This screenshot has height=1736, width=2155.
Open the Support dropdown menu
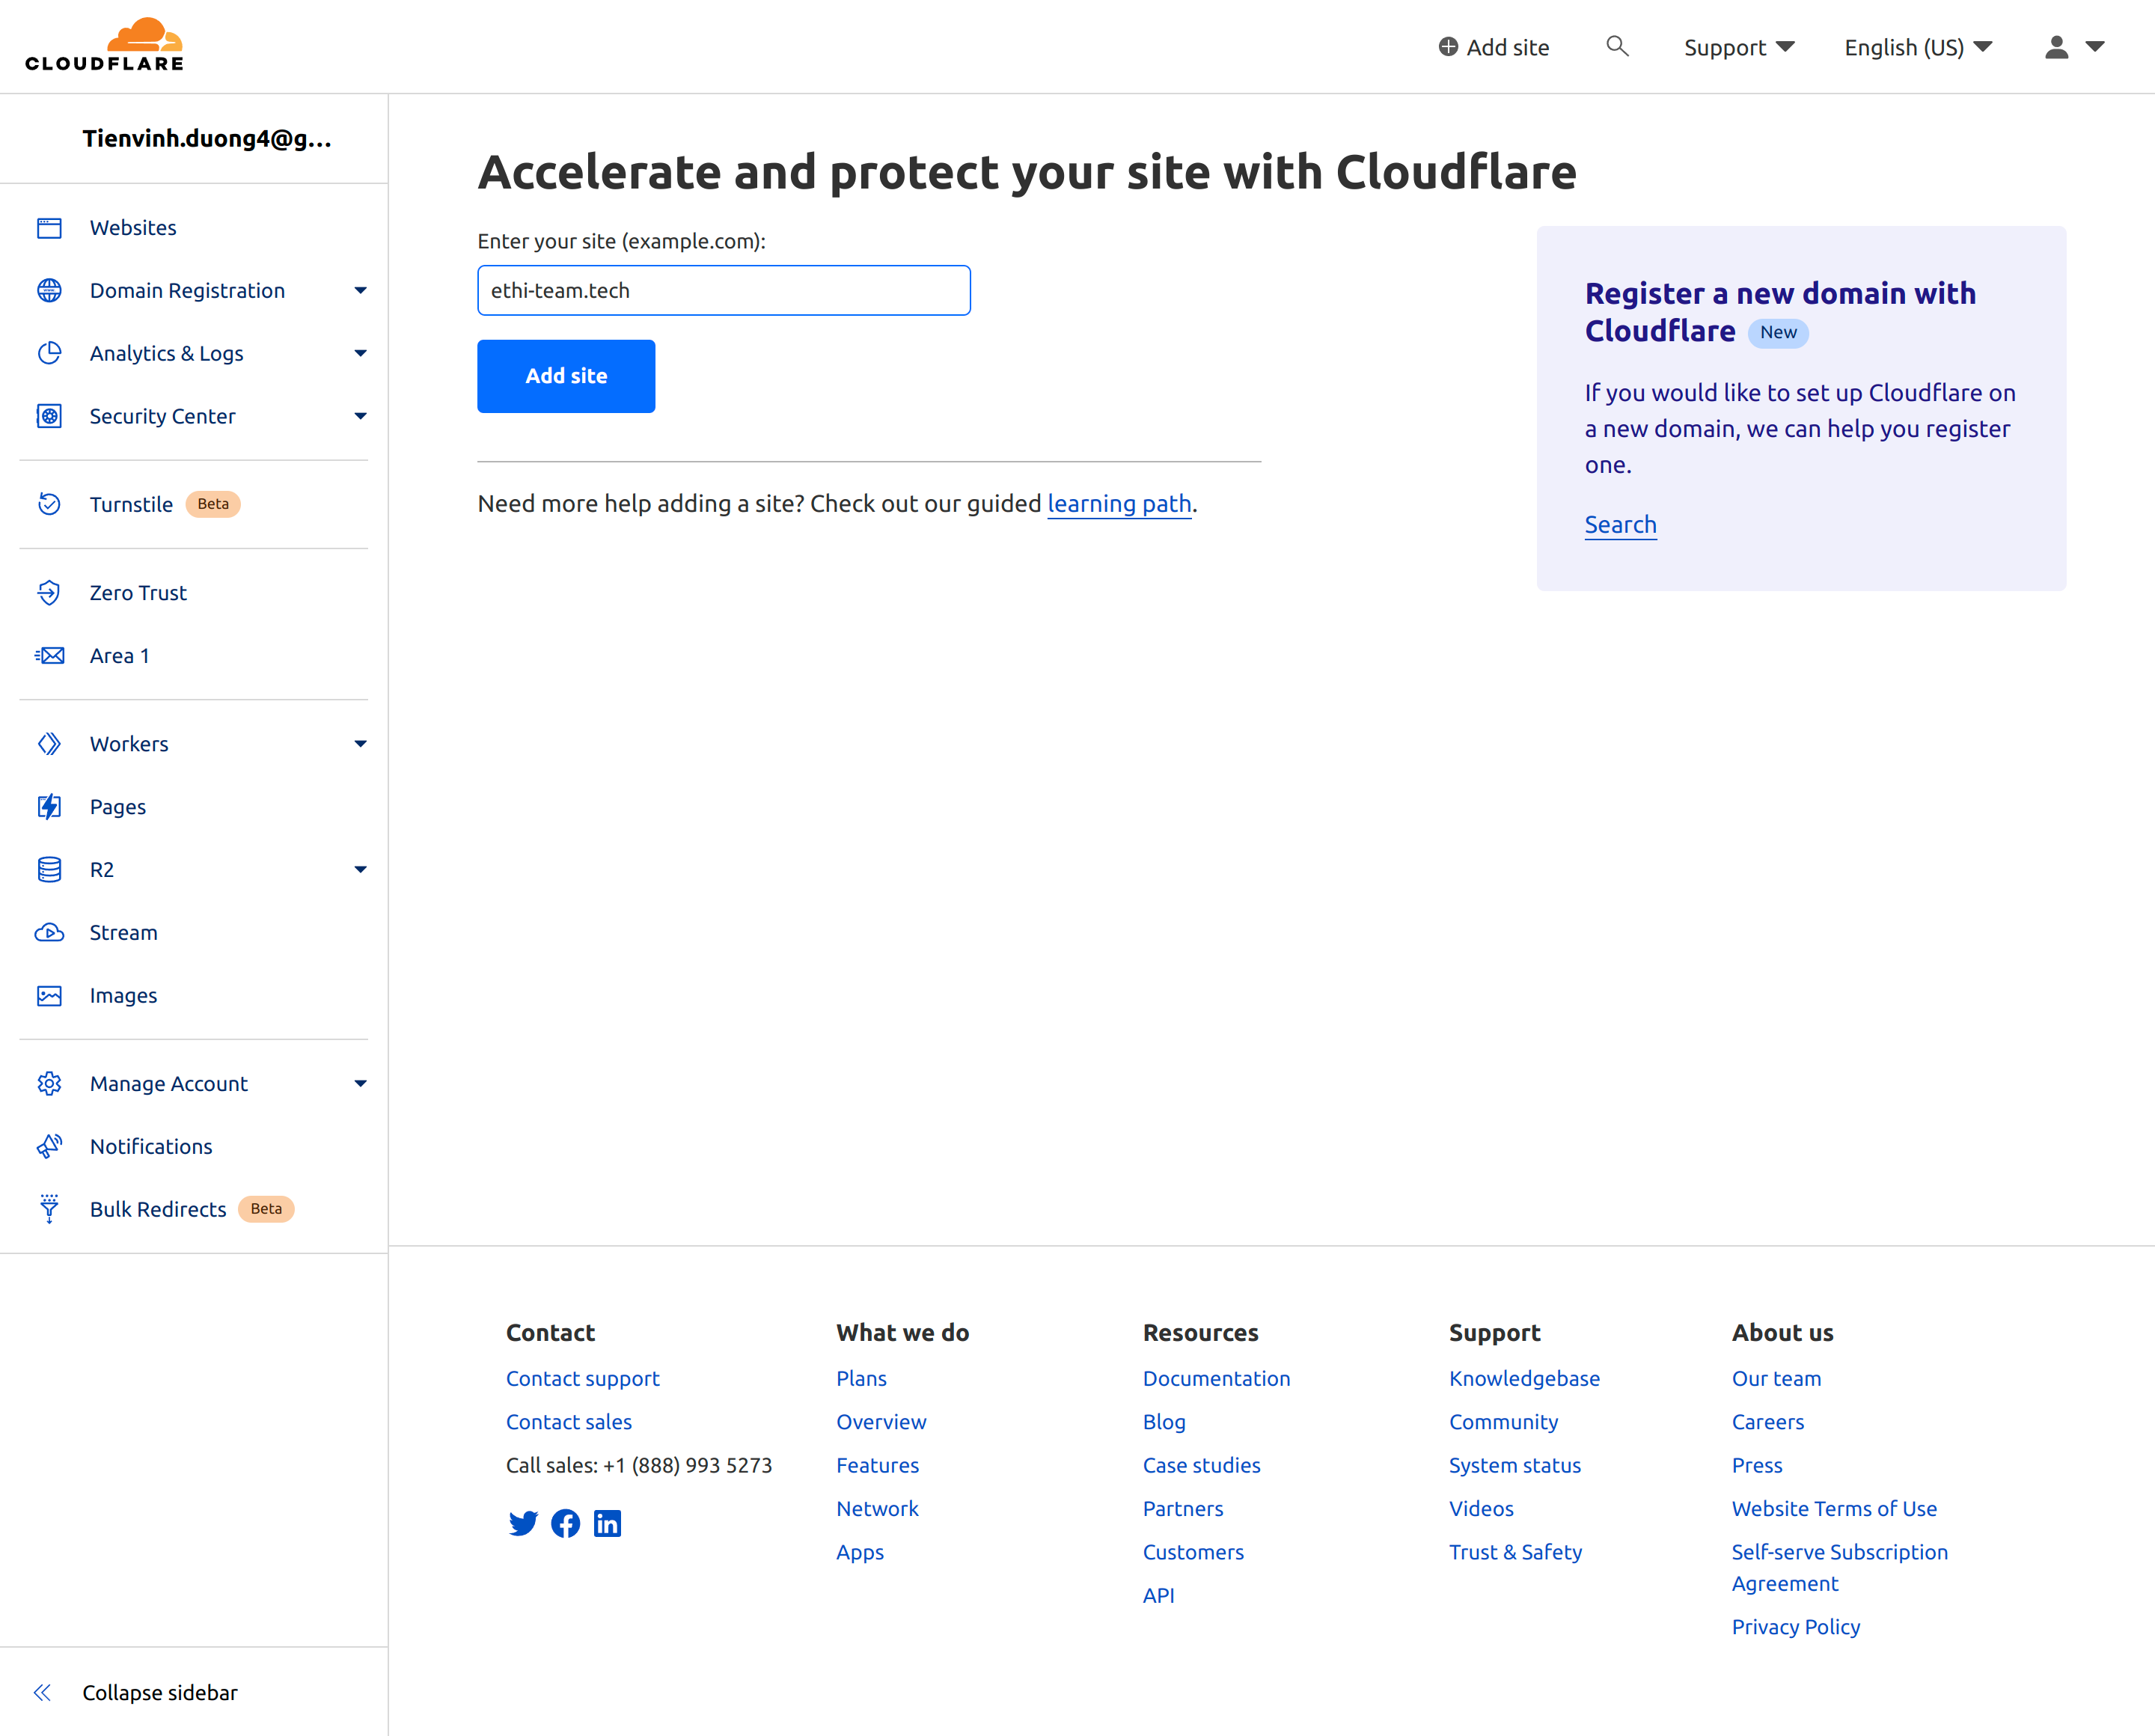1739,48
